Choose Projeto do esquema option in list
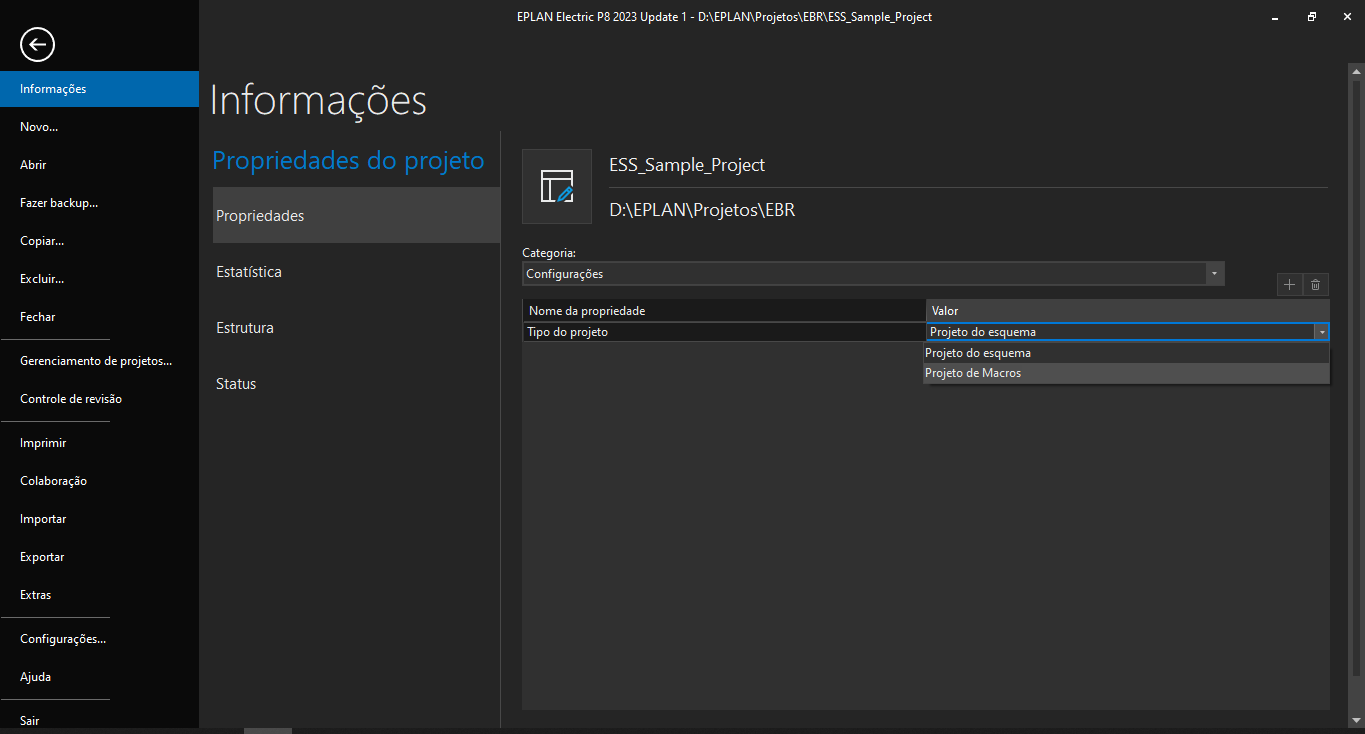The height and width of the screenshot is (734, 1365). pos(977,353)
